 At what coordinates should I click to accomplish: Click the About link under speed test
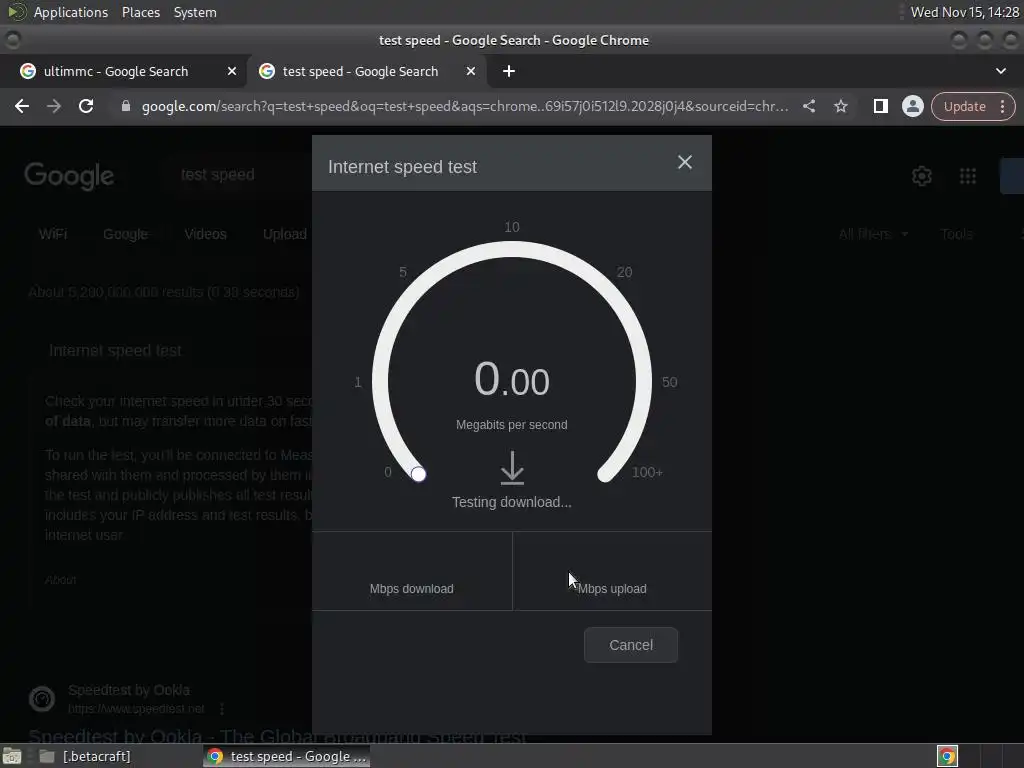tap(61, 580)
